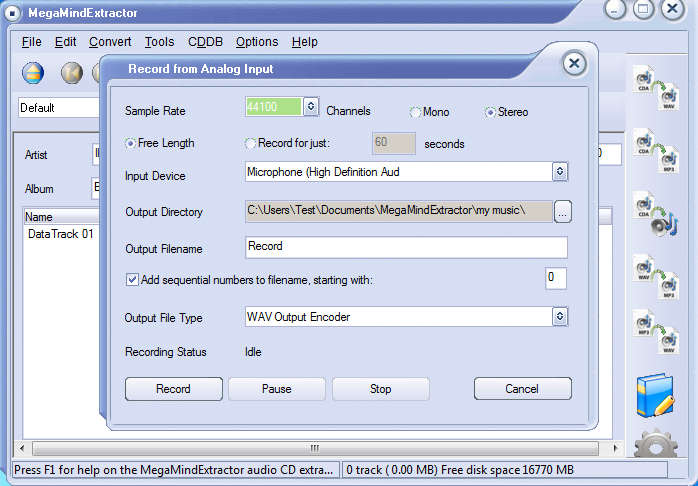Image resolution: width=698 pixels, height=486 pixels.
Task: Open the gear settings icon in sidebar
Action: [656, 443]
